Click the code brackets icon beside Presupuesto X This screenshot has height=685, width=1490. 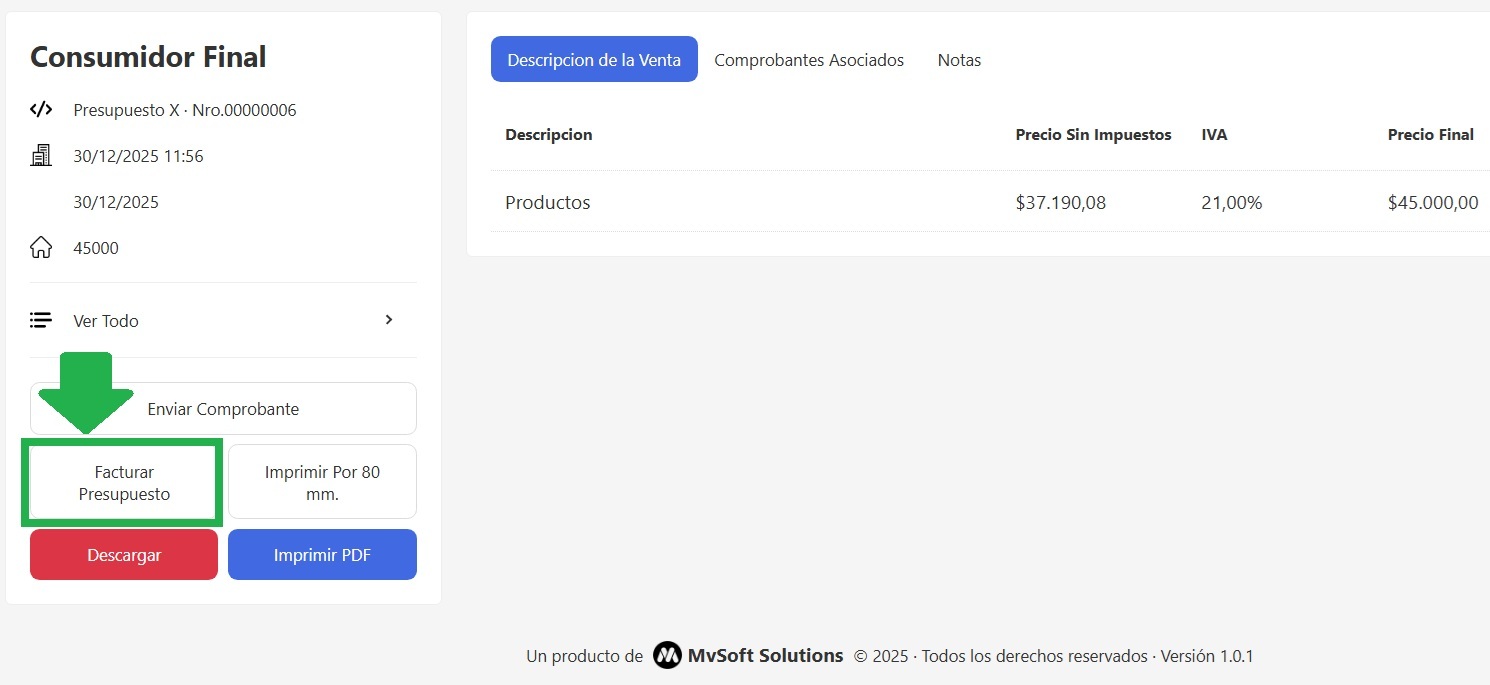pos(41,110)
